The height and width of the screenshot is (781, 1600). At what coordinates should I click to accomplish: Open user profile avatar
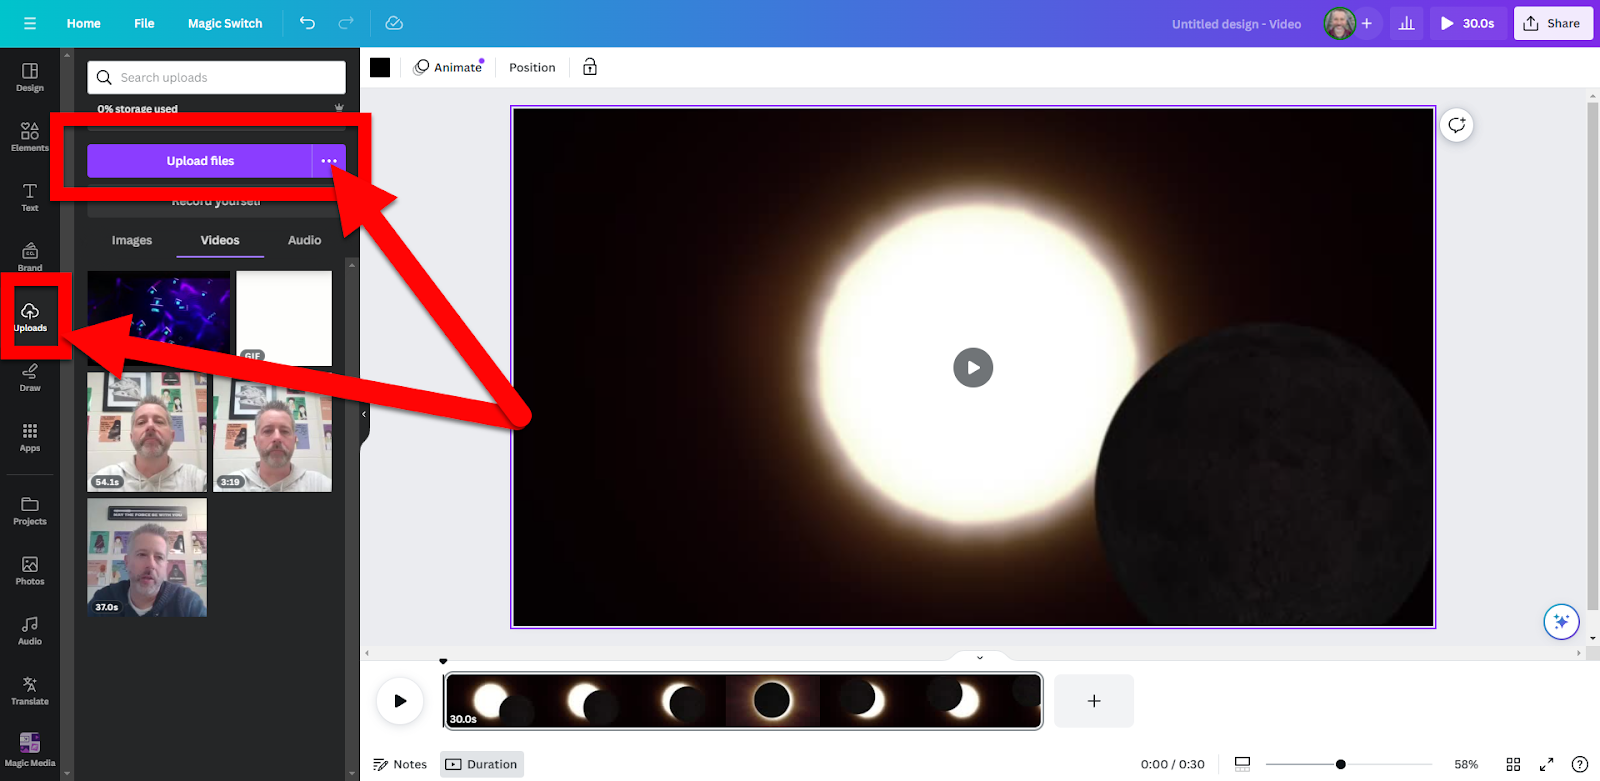(x=1339, y=23)
